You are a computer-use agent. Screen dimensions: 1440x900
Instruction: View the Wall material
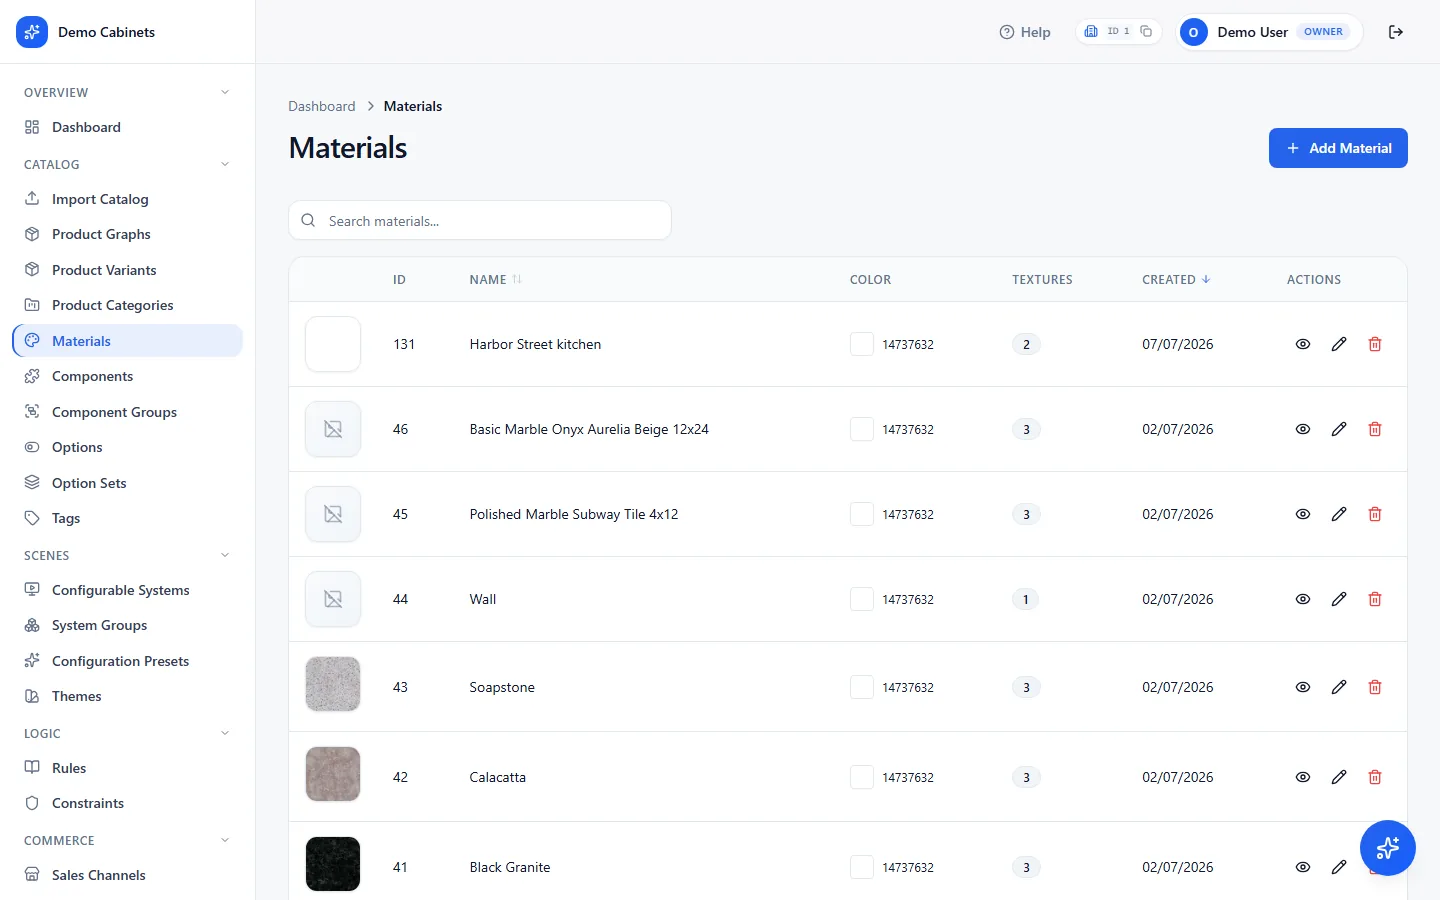[x=1303, y=599]
